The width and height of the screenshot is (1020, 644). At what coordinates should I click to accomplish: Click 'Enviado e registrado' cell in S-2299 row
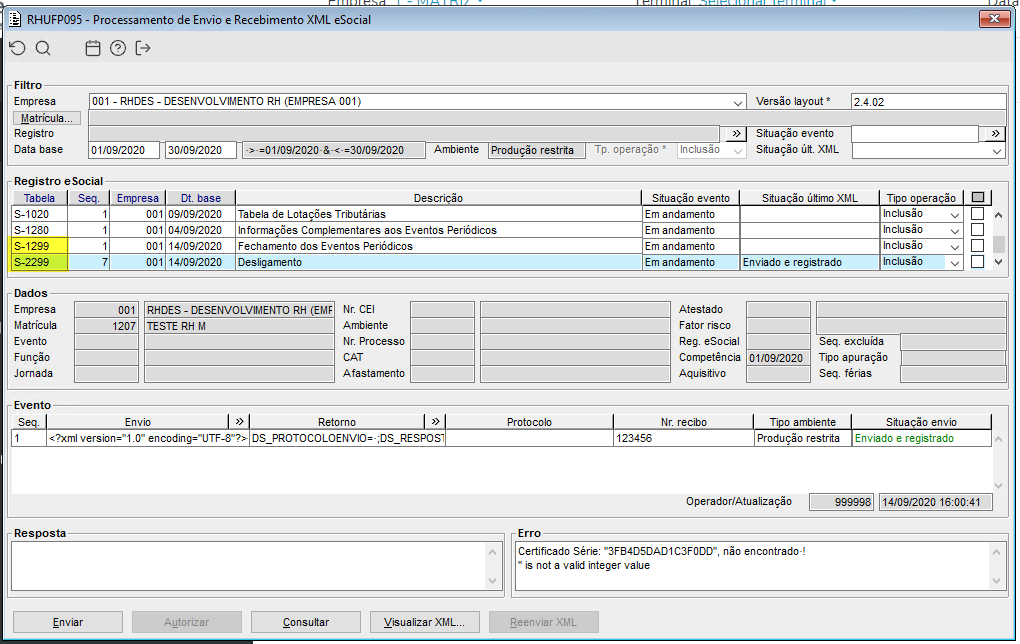(x=810, y=262)
